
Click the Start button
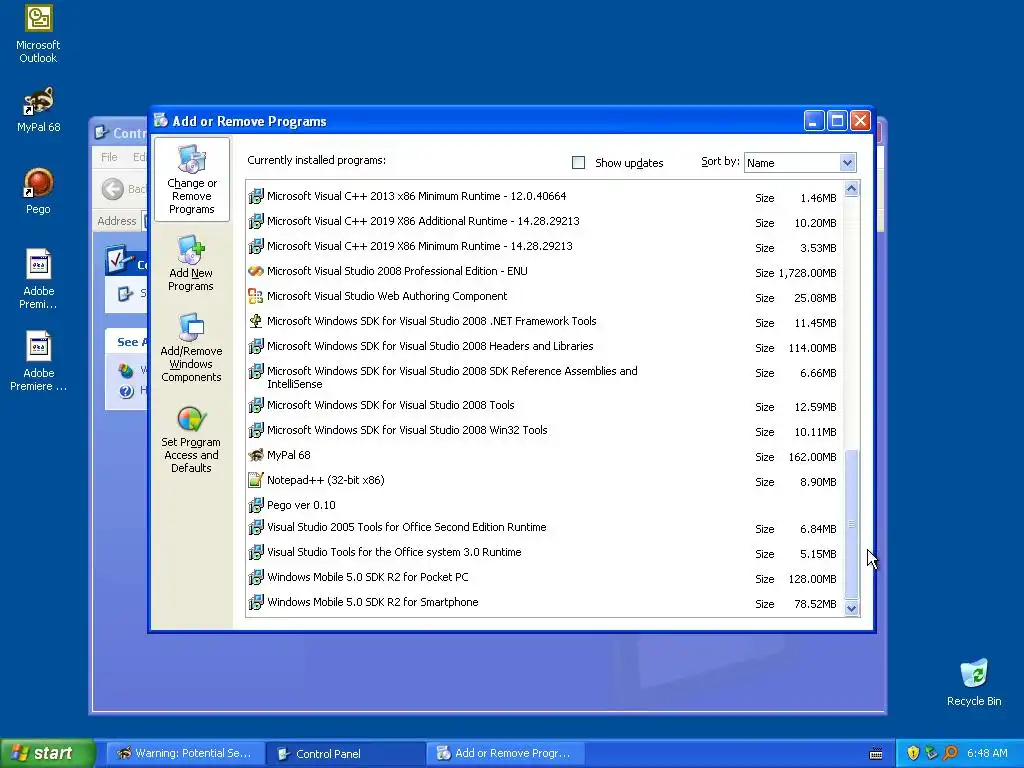pos(47,753)
